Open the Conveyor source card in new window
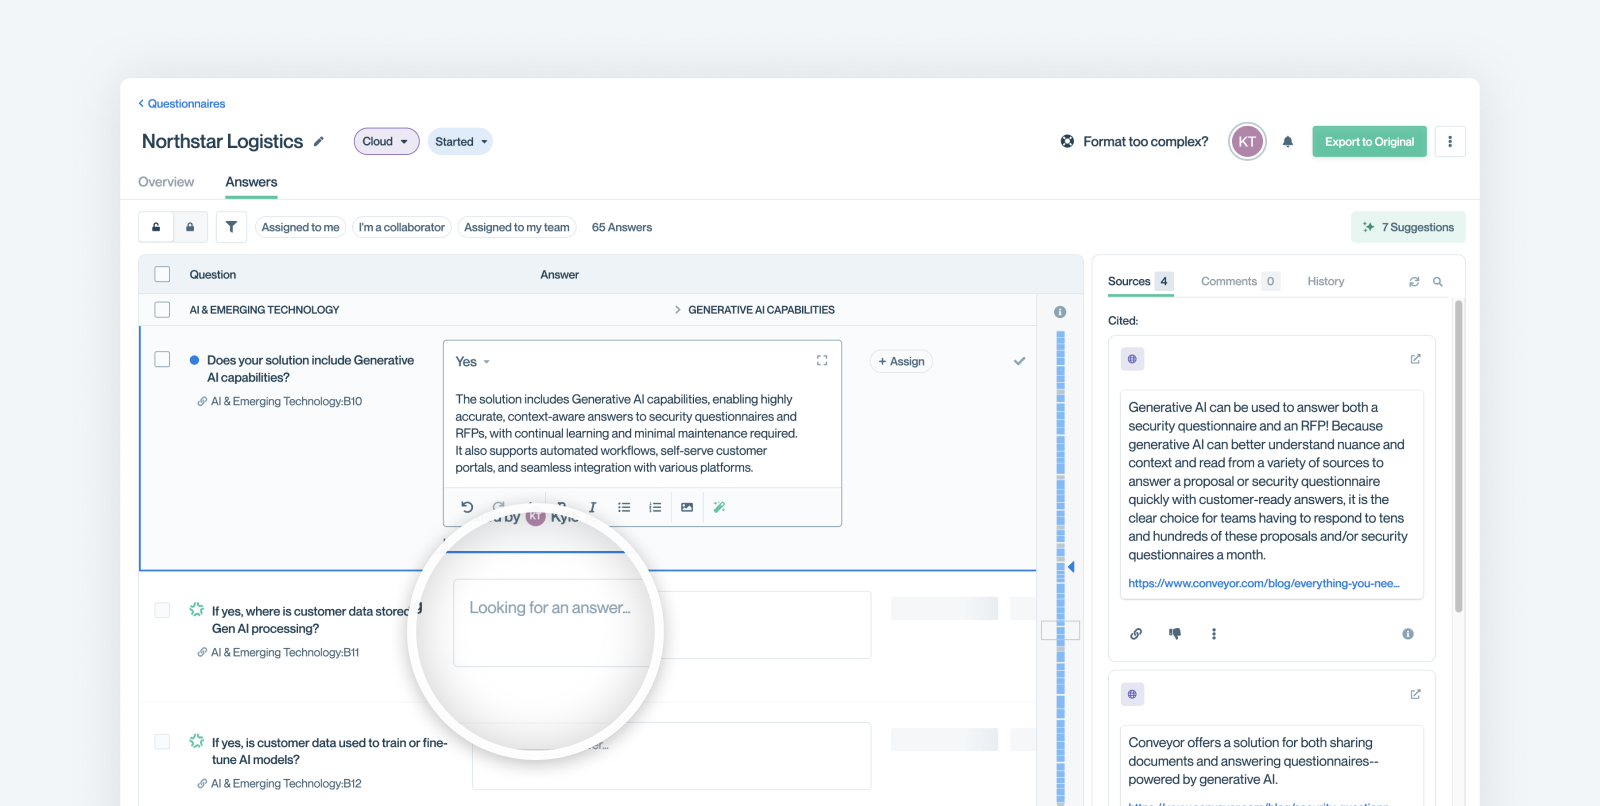The height and width of the screenshot is (806, 1600). (1415, 694)
